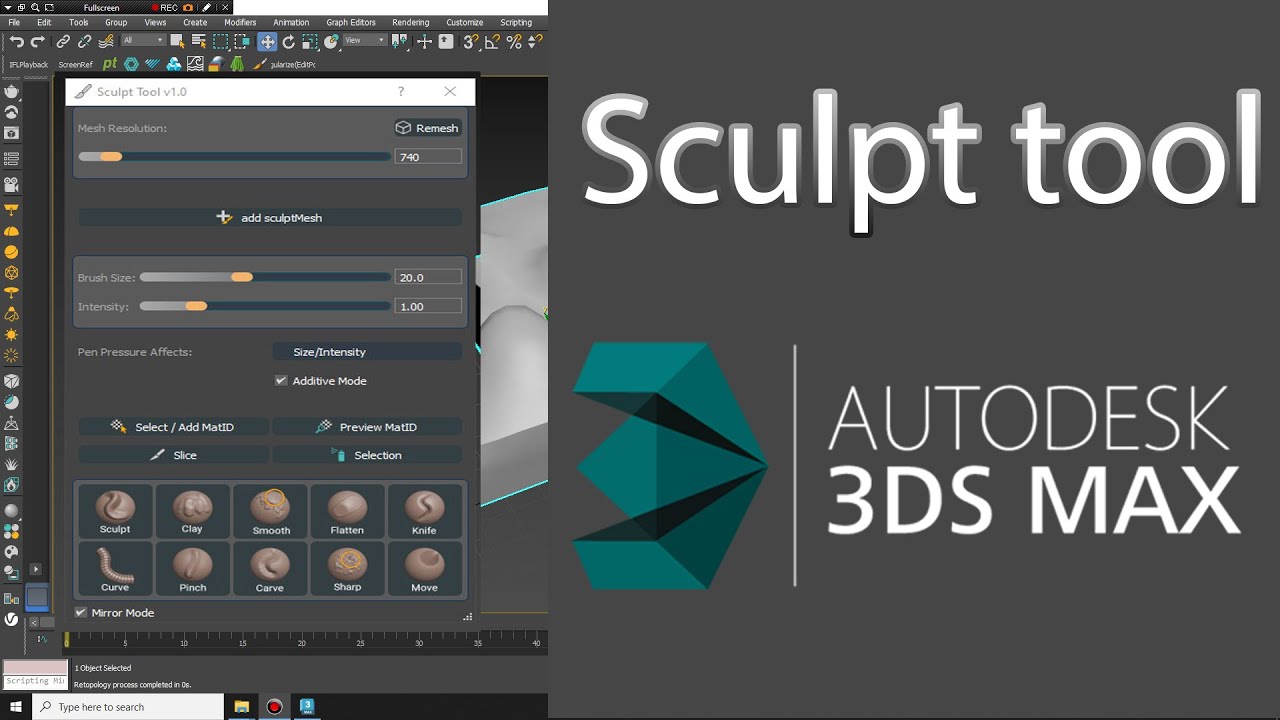Viewport: 1280px width, 720px height.
Task: Select the Smooth brush
Action: (x=270, y=512)
